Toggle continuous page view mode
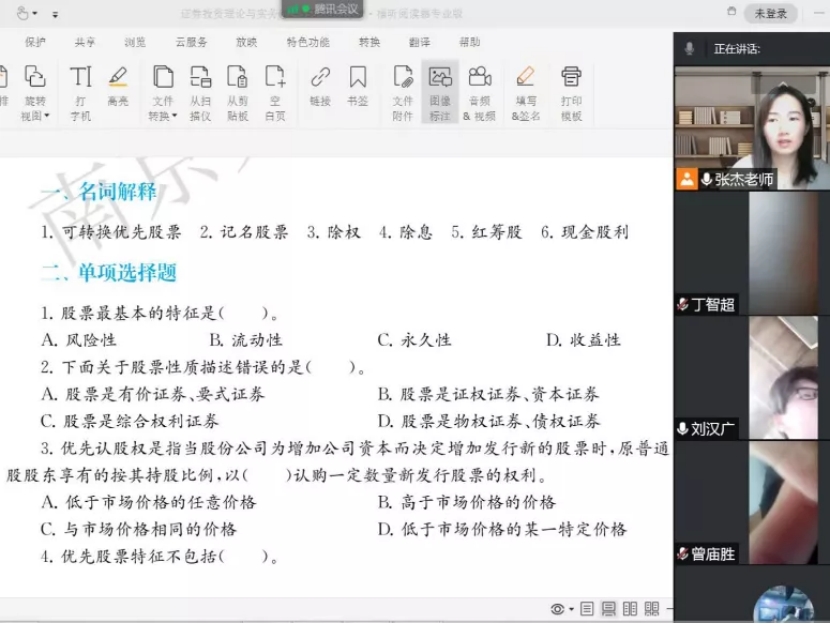 tap(608, 609)
